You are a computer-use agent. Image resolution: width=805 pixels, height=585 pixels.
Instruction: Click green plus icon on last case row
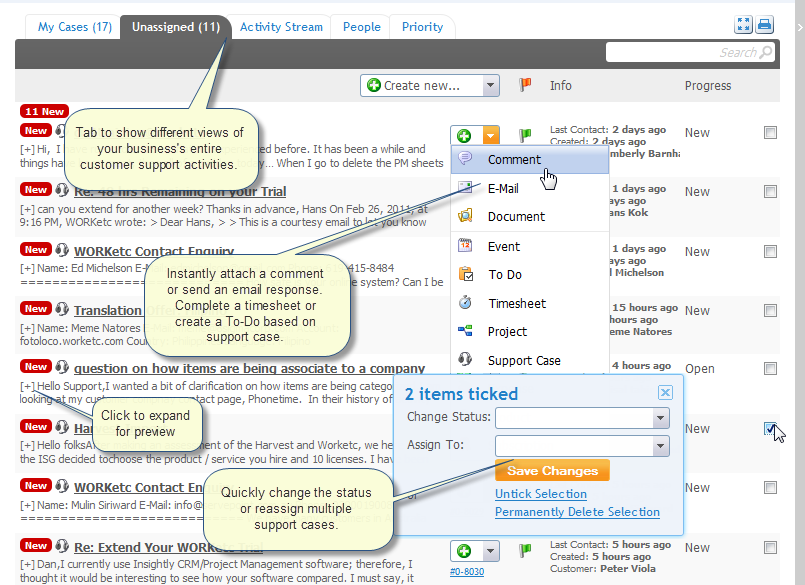point(464,551)
